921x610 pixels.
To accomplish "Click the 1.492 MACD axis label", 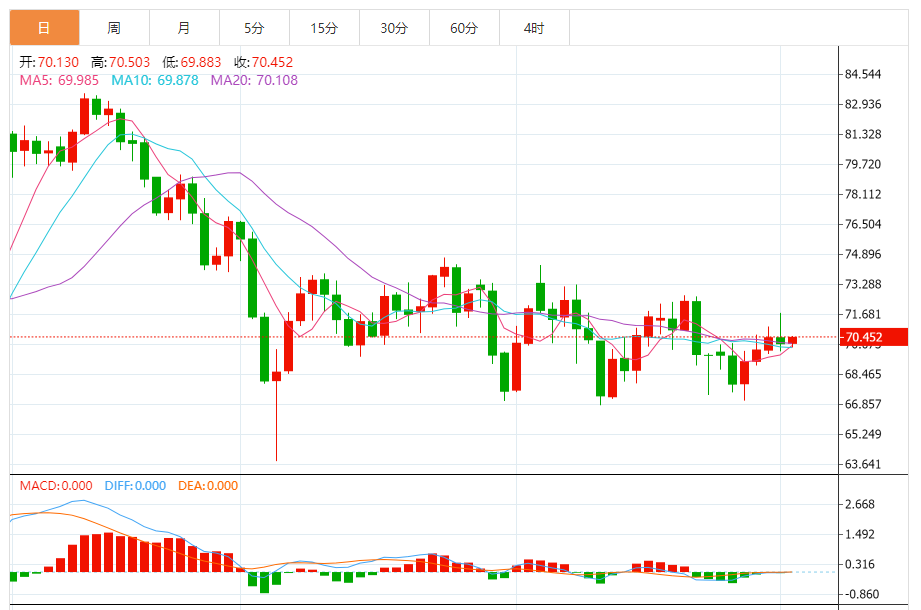I will pyautogui.click(x=860, y=534).
